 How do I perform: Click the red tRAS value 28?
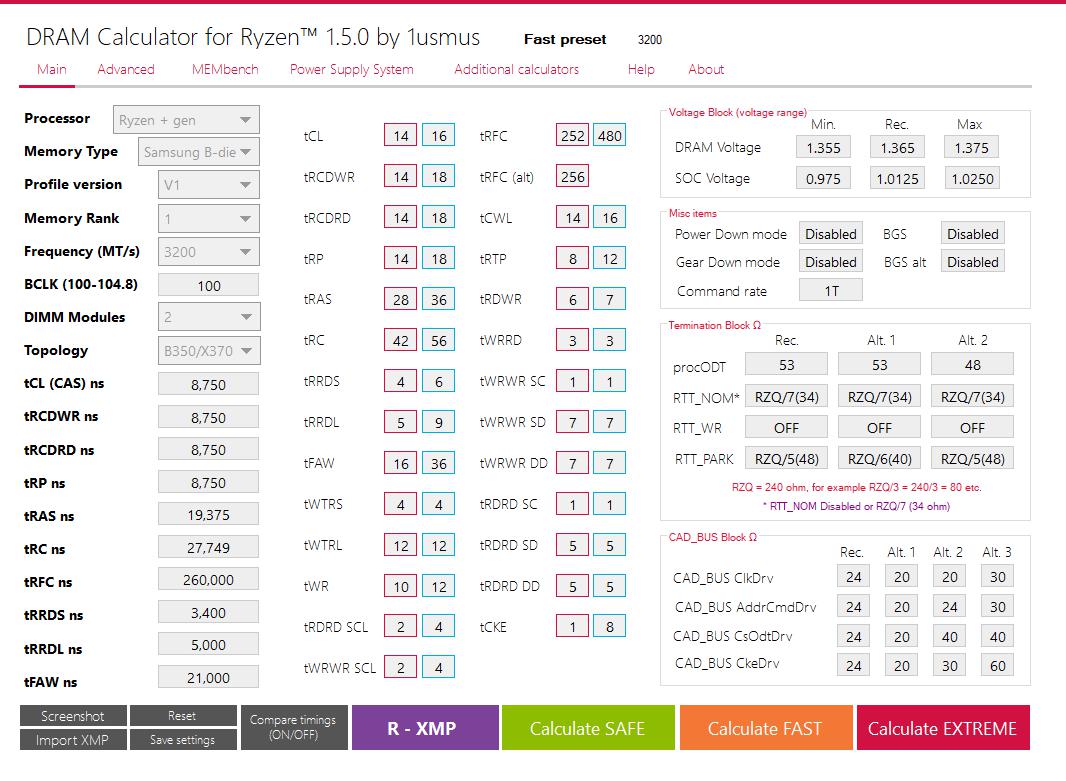click(x=401, y=300)
